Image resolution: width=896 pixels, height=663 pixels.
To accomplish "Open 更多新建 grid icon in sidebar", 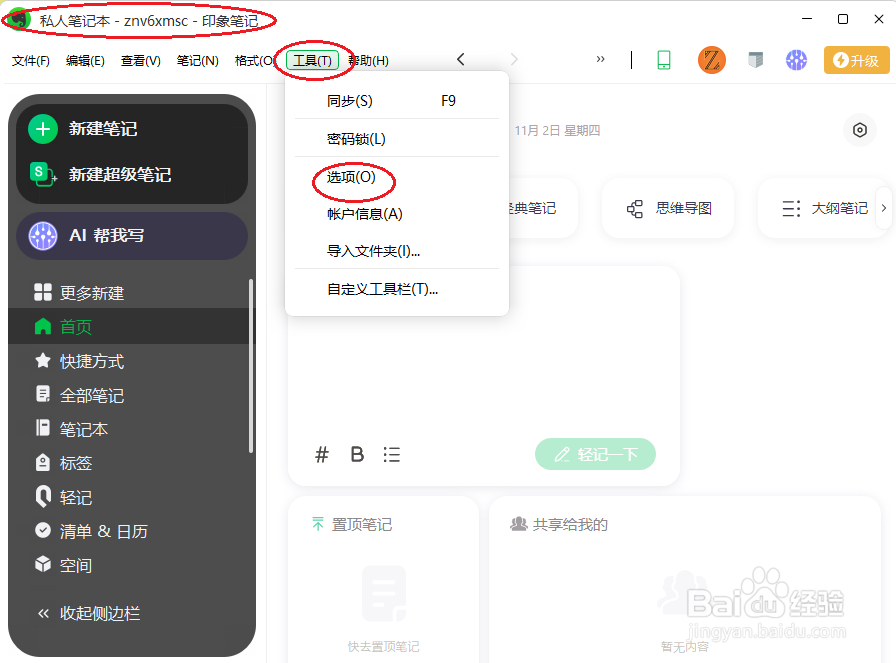I will [x=43, y=292].
